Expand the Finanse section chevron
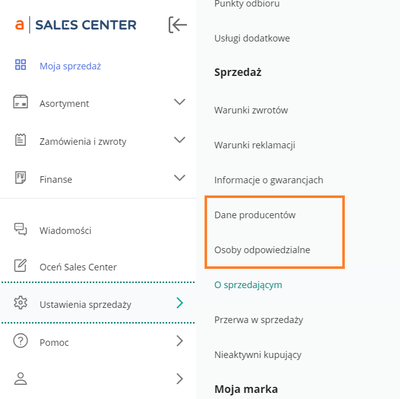 click(180, 178)
